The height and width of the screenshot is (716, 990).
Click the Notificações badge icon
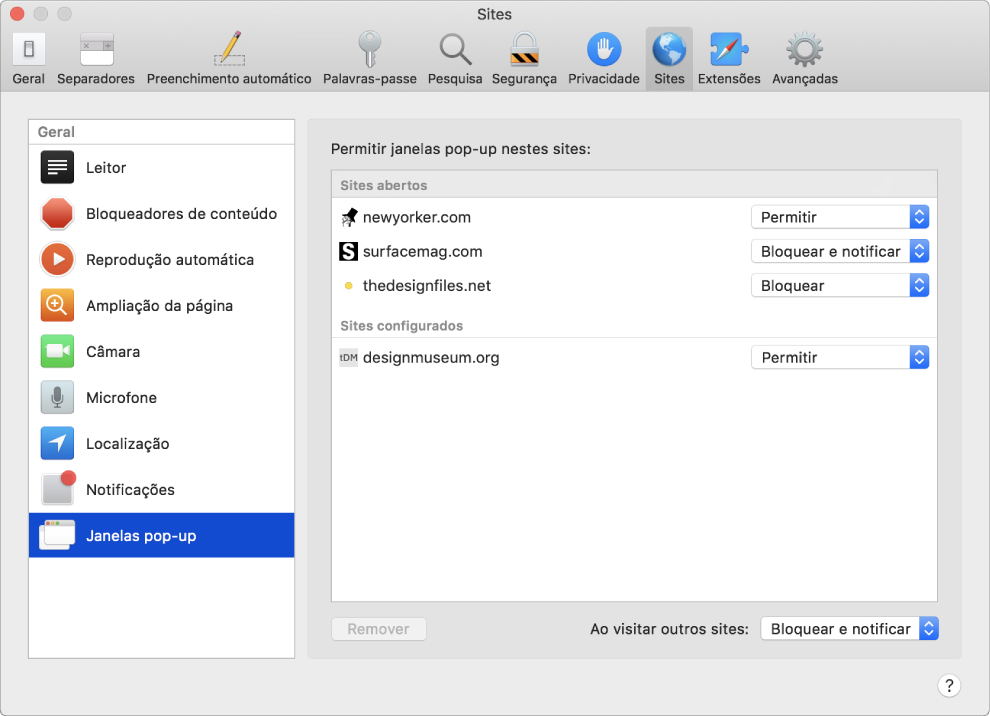tap(58, 488)
